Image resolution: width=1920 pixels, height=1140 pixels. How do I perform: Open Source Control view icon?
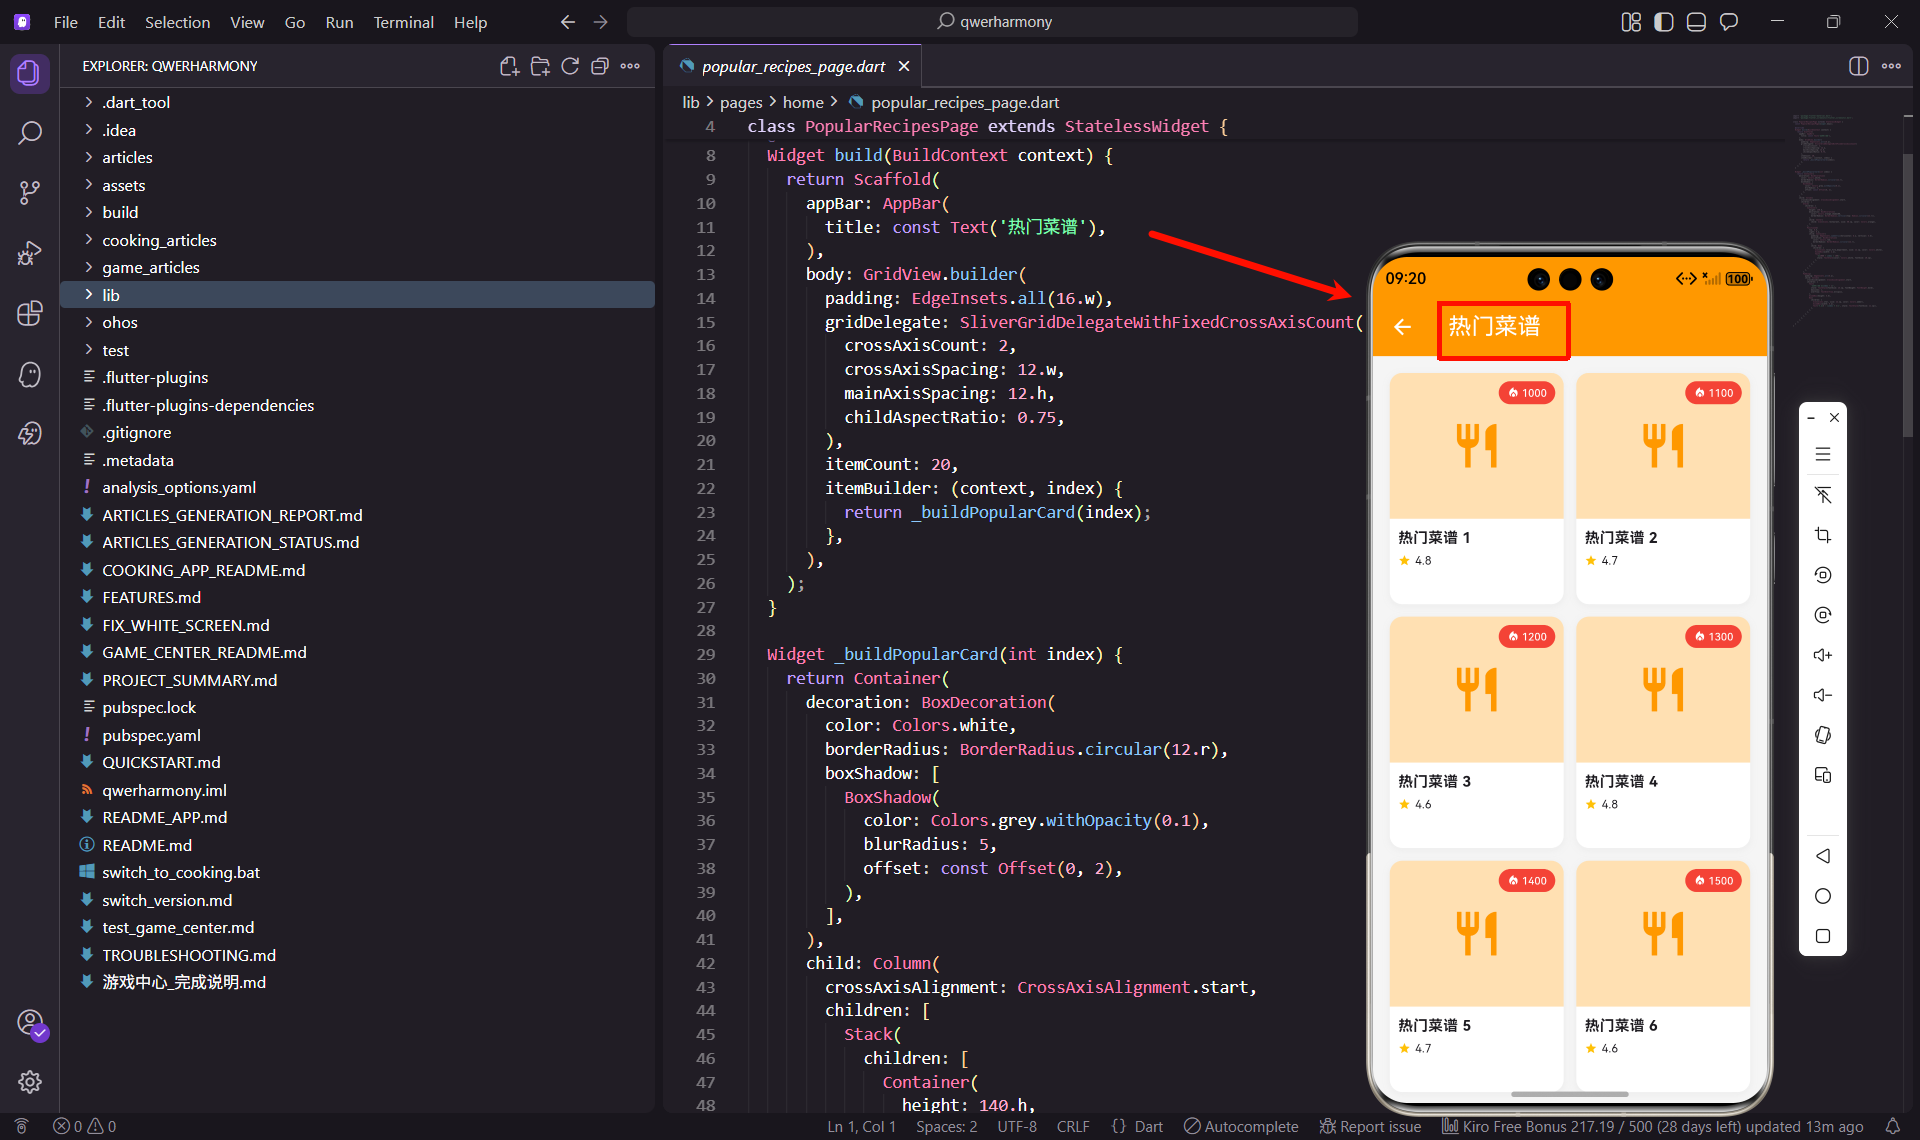[30, 192]
